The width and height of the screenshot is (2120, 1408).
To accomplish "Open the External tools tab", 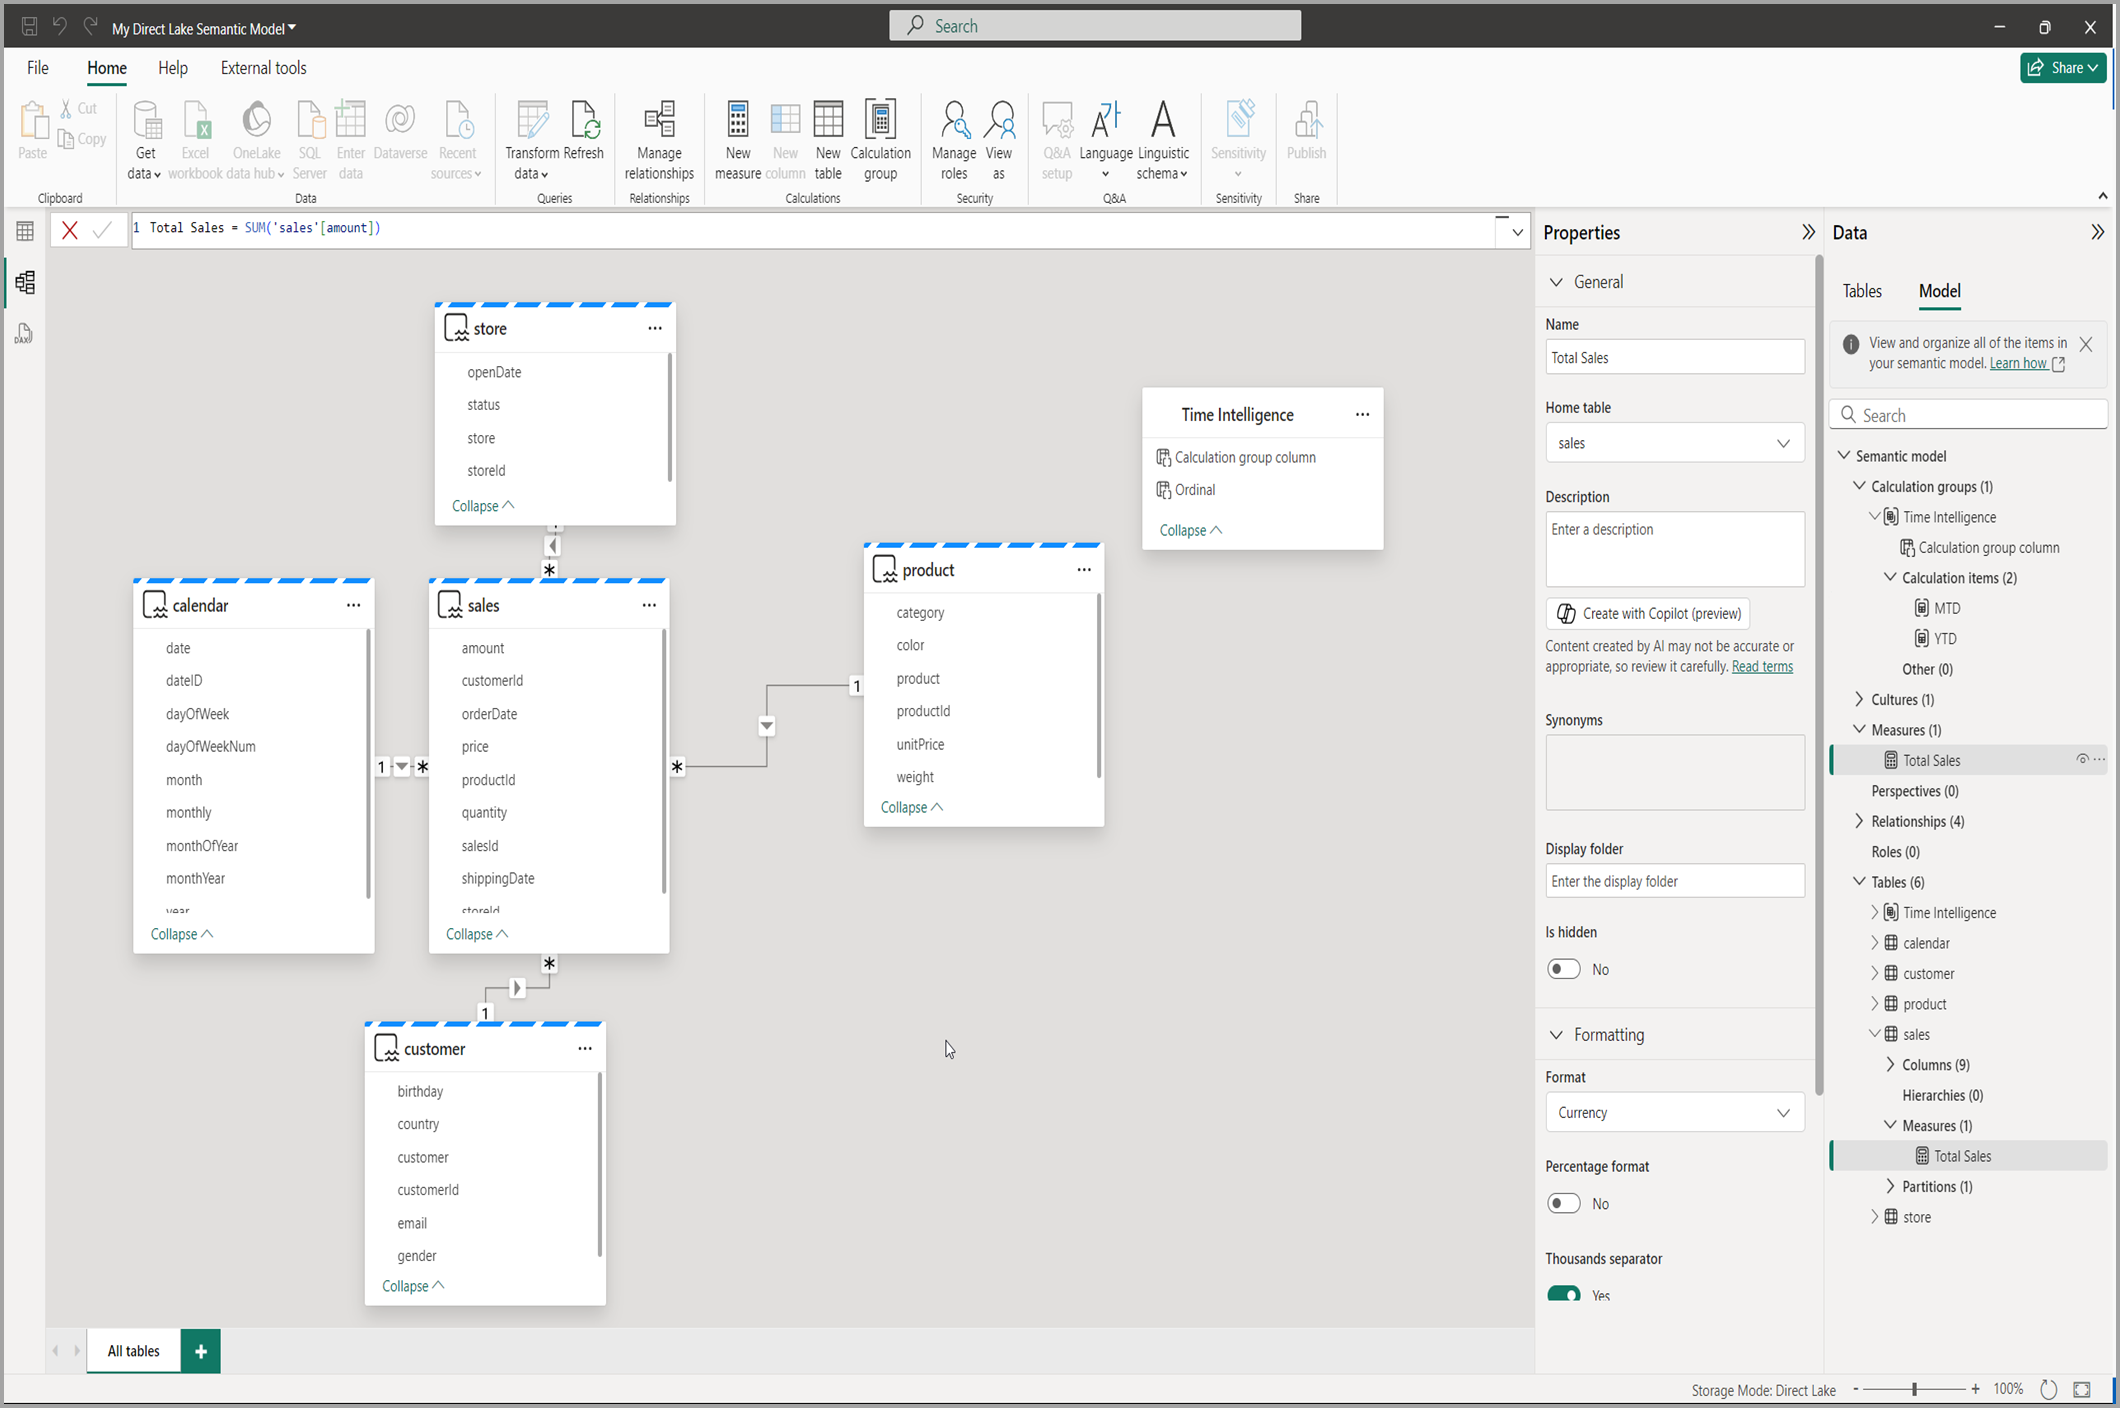I will [x=263, y=68].
